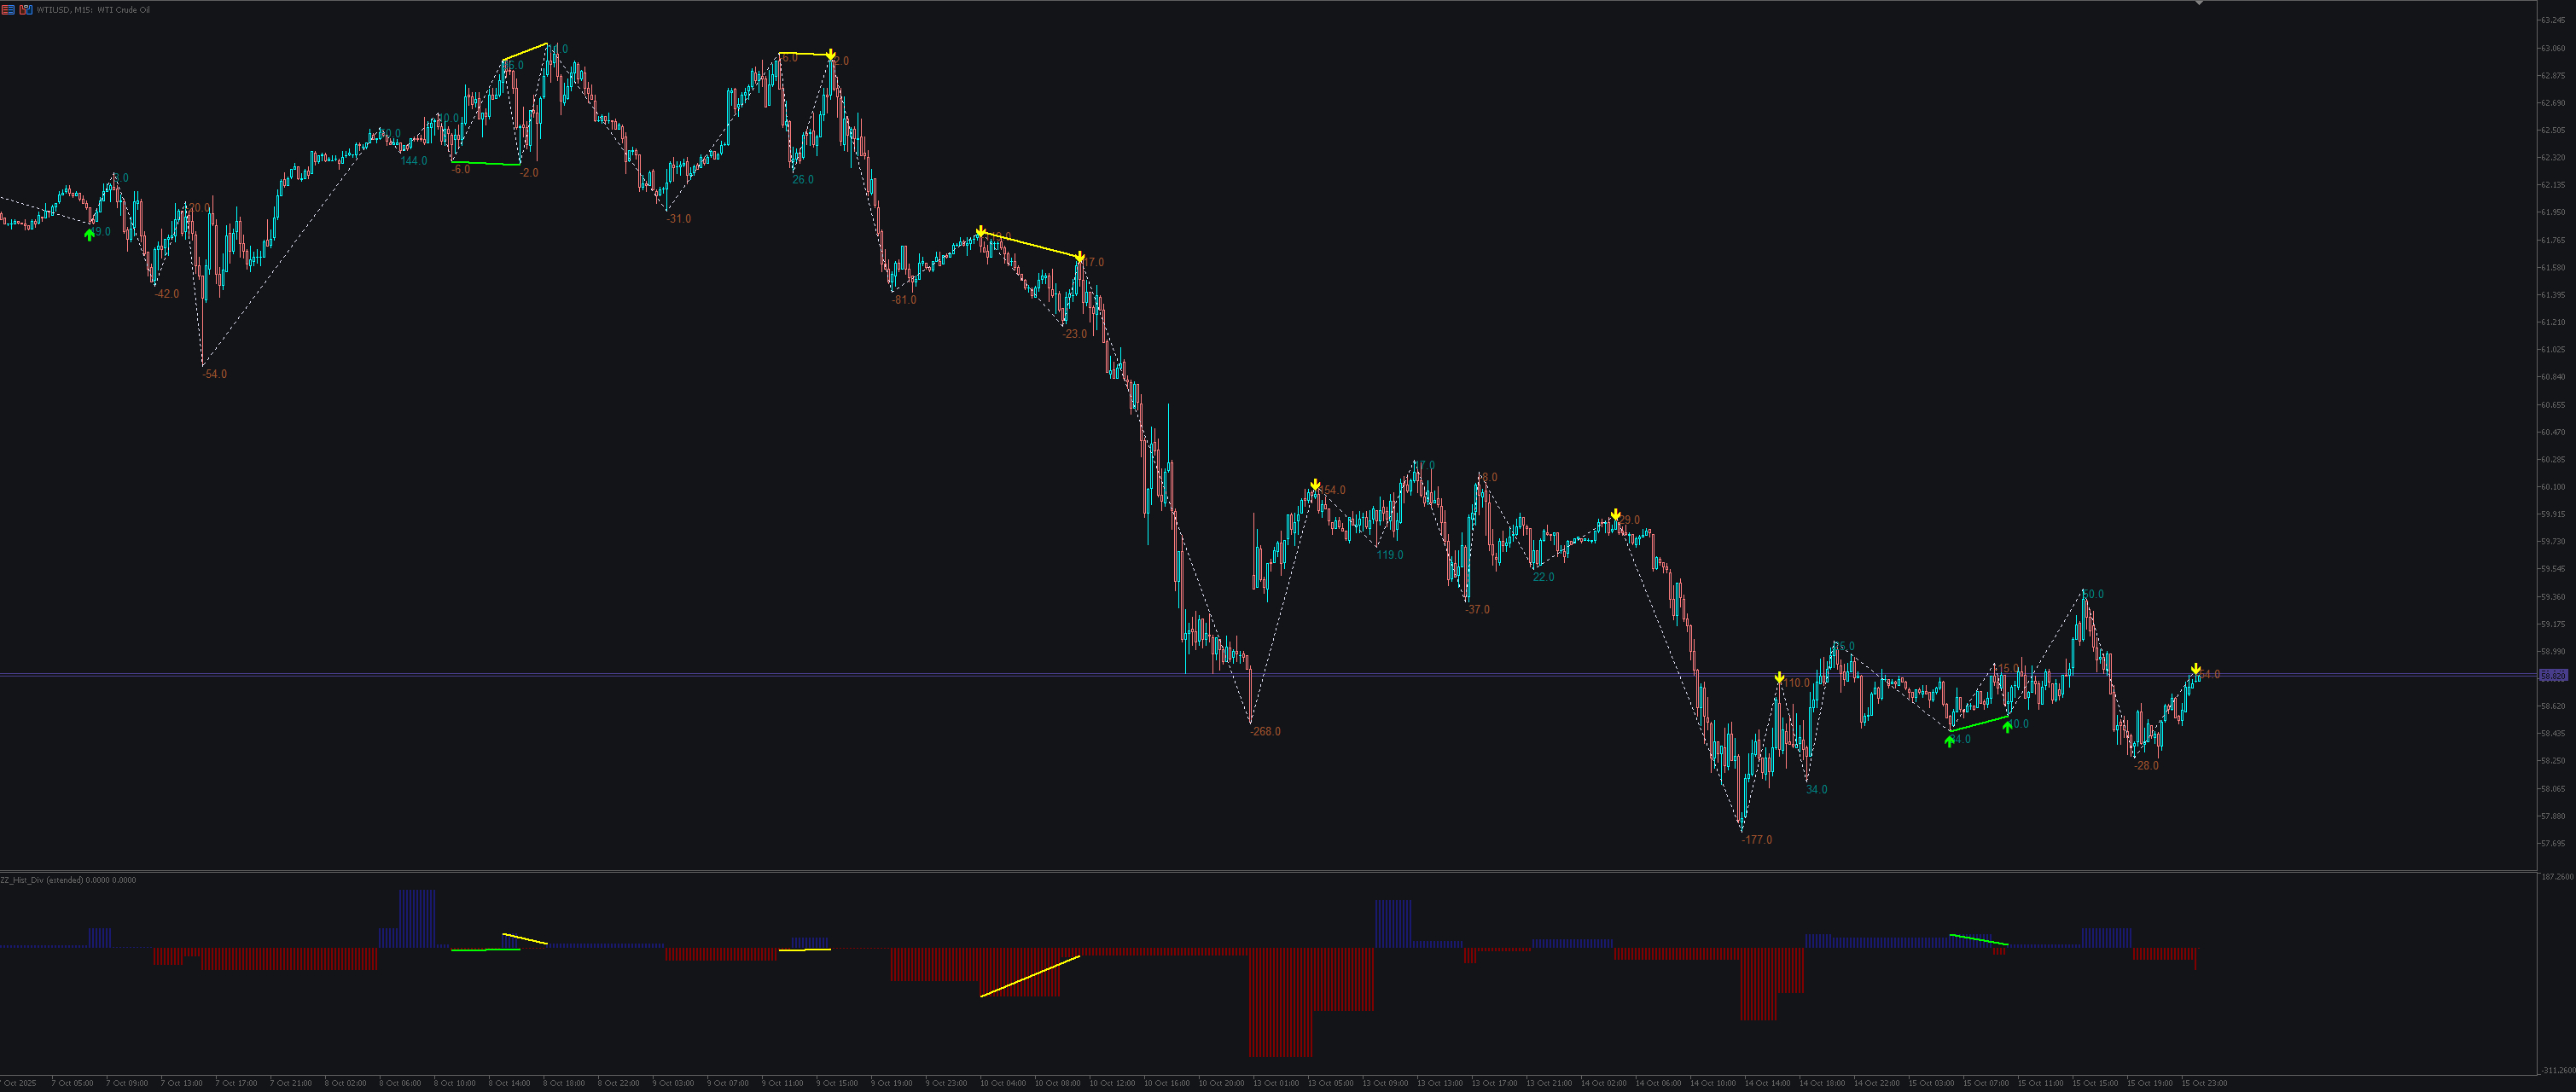
Task: Click the 63.060 price level on the scale
Action: pos(2552,48)
